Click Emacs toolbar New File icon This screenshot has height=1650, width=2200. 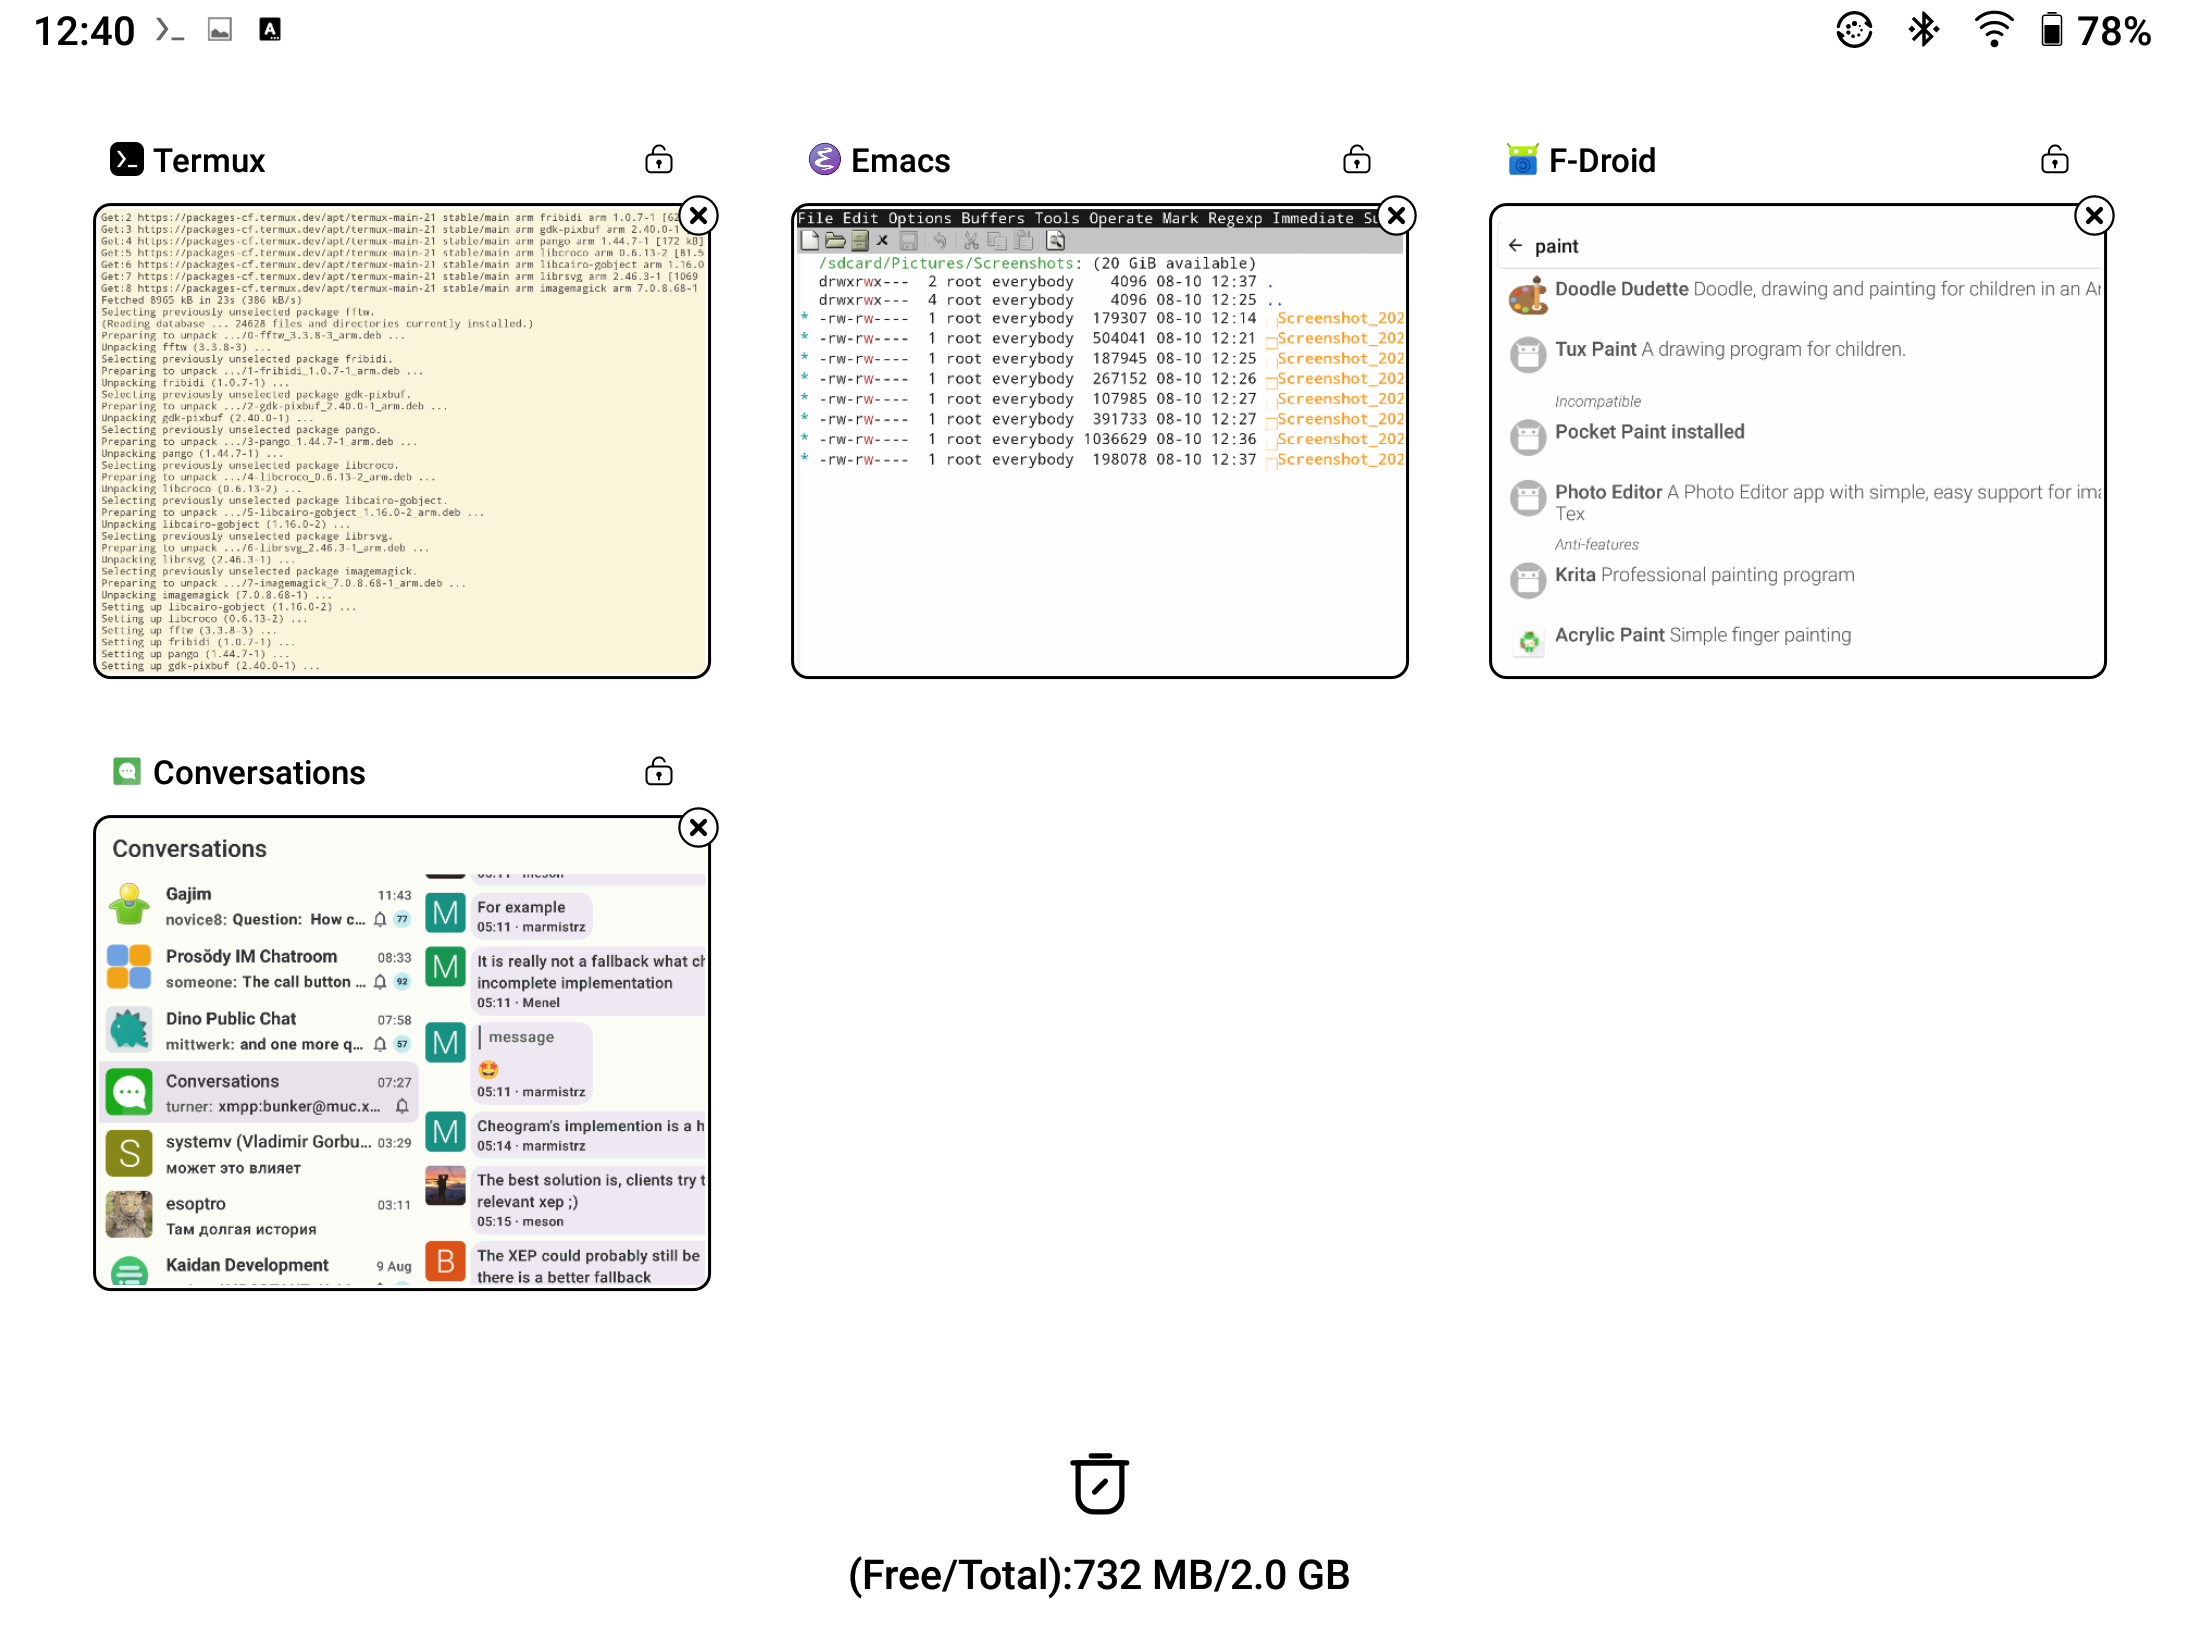810,240
